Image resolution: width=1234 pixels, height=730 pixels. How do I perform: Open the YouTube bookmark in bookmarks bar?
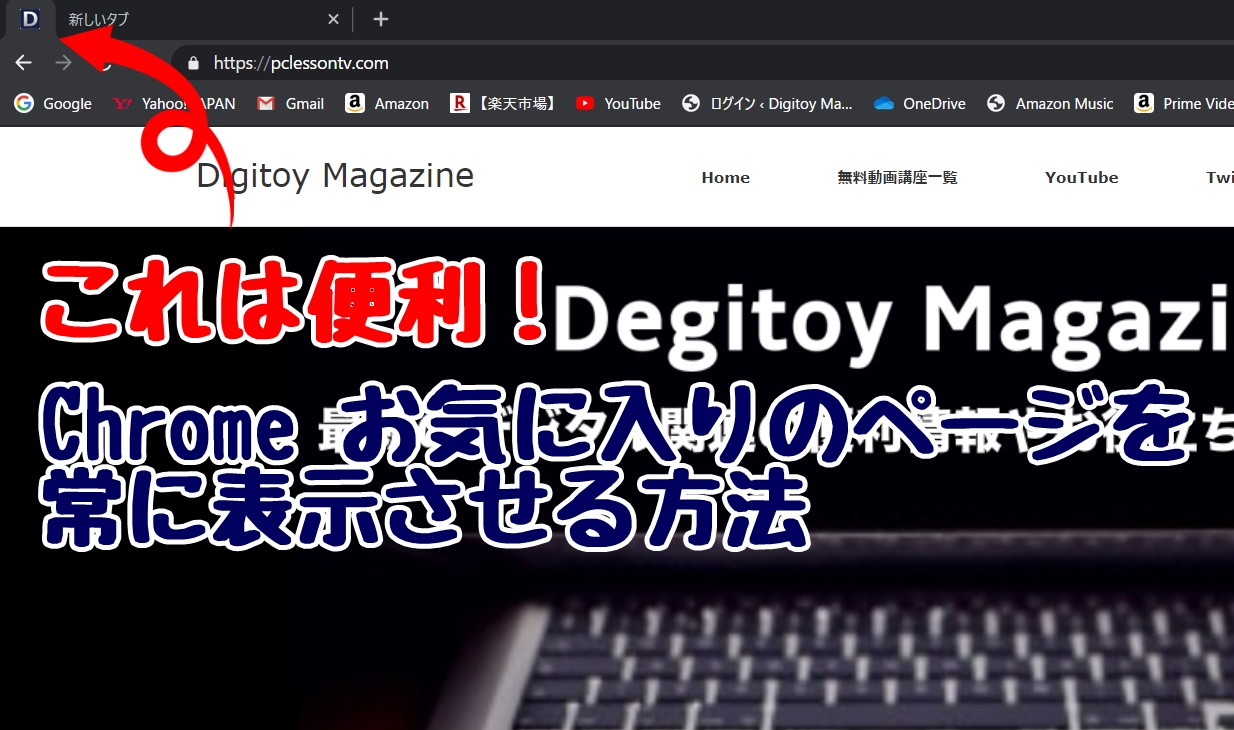pos(618,103)
